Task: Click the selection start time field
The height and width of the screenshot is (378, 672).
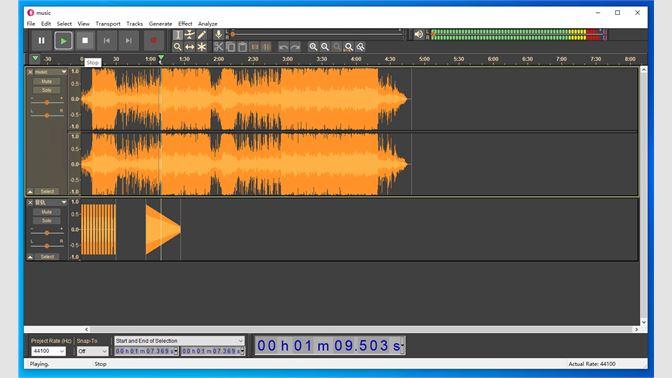Action: 146,351
